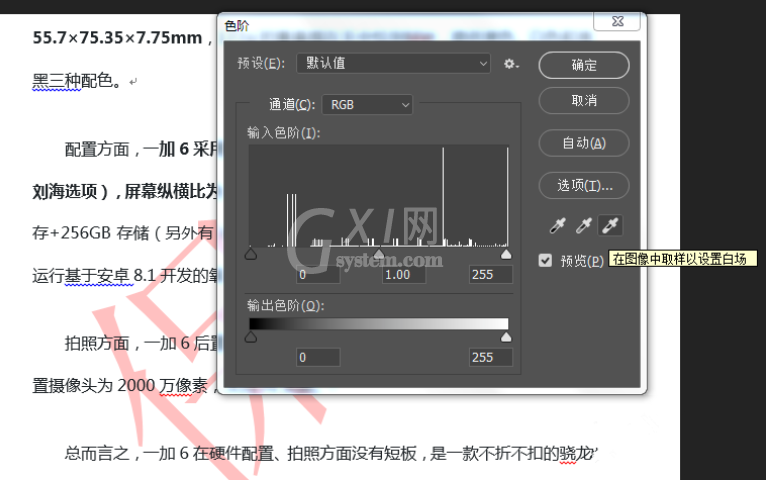Viewport: 766px width, 482px height.
Task: Click the output levels field showing 0
Action: (318, 357)
